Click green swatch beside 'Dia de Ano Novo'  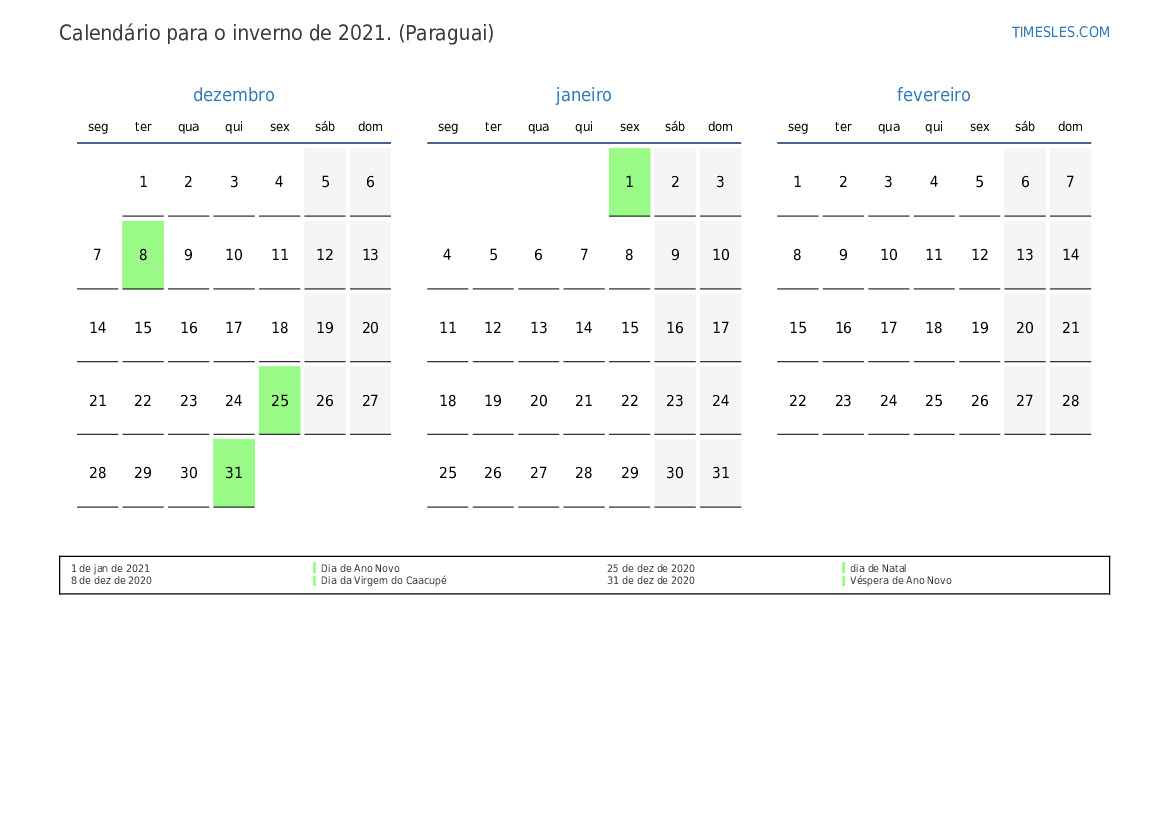click(314, 568)
